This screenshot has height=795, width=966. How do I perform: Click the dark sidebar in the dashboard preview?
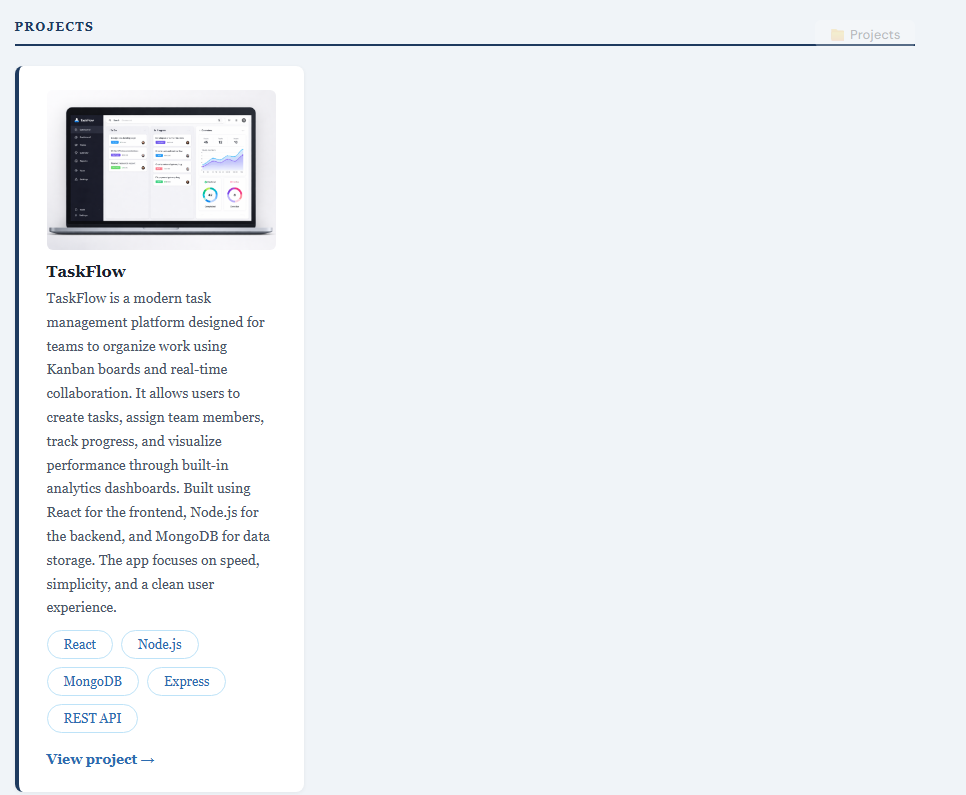pyautogui.click(x=85, y=170)
